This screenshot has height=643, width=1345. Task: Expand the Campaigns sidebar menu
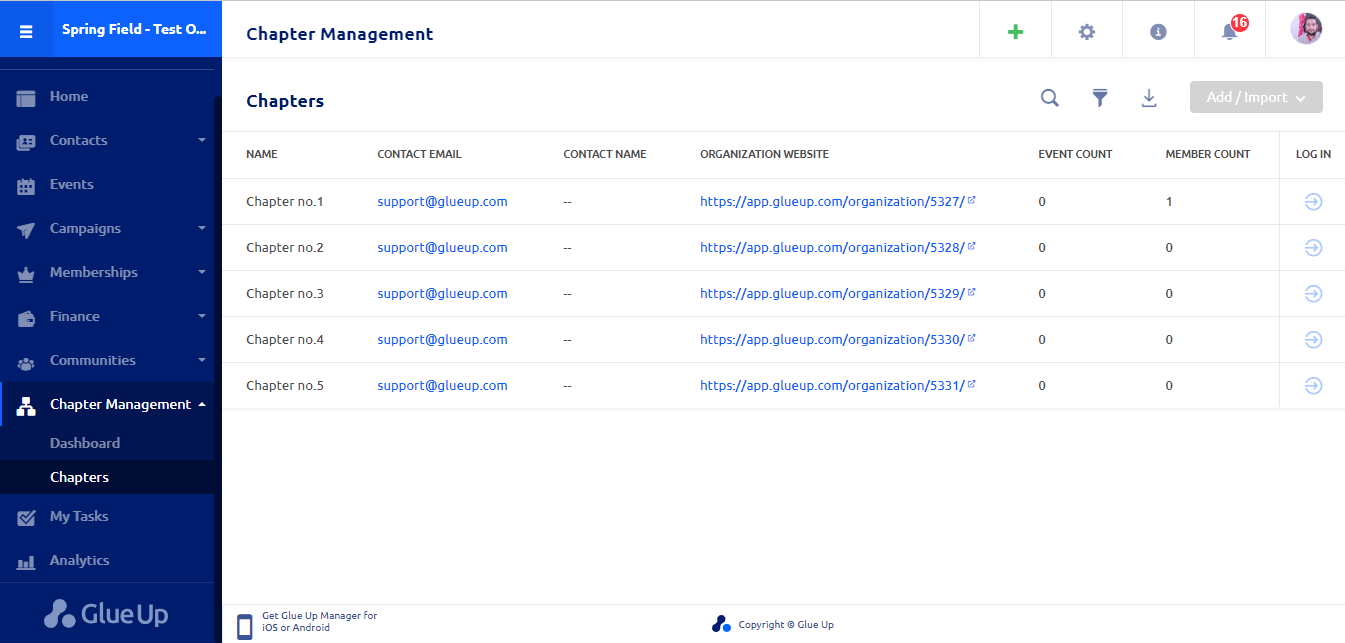coord(107,229)
